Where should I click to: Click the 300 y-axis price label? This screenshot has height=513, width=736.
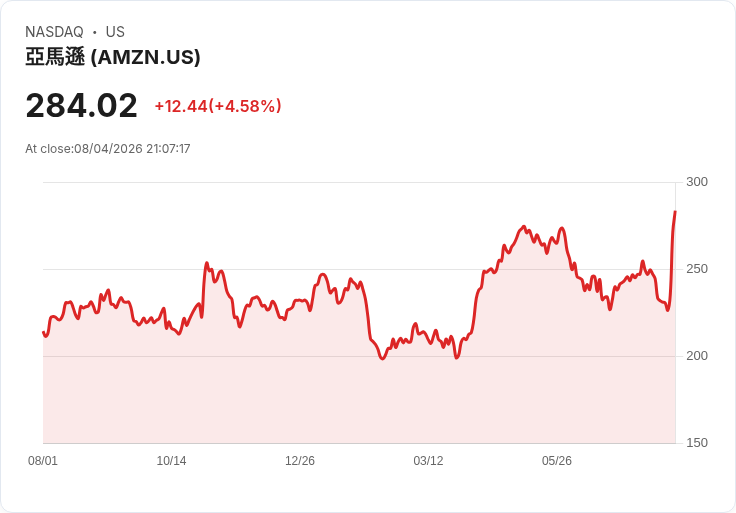point(697,182)
